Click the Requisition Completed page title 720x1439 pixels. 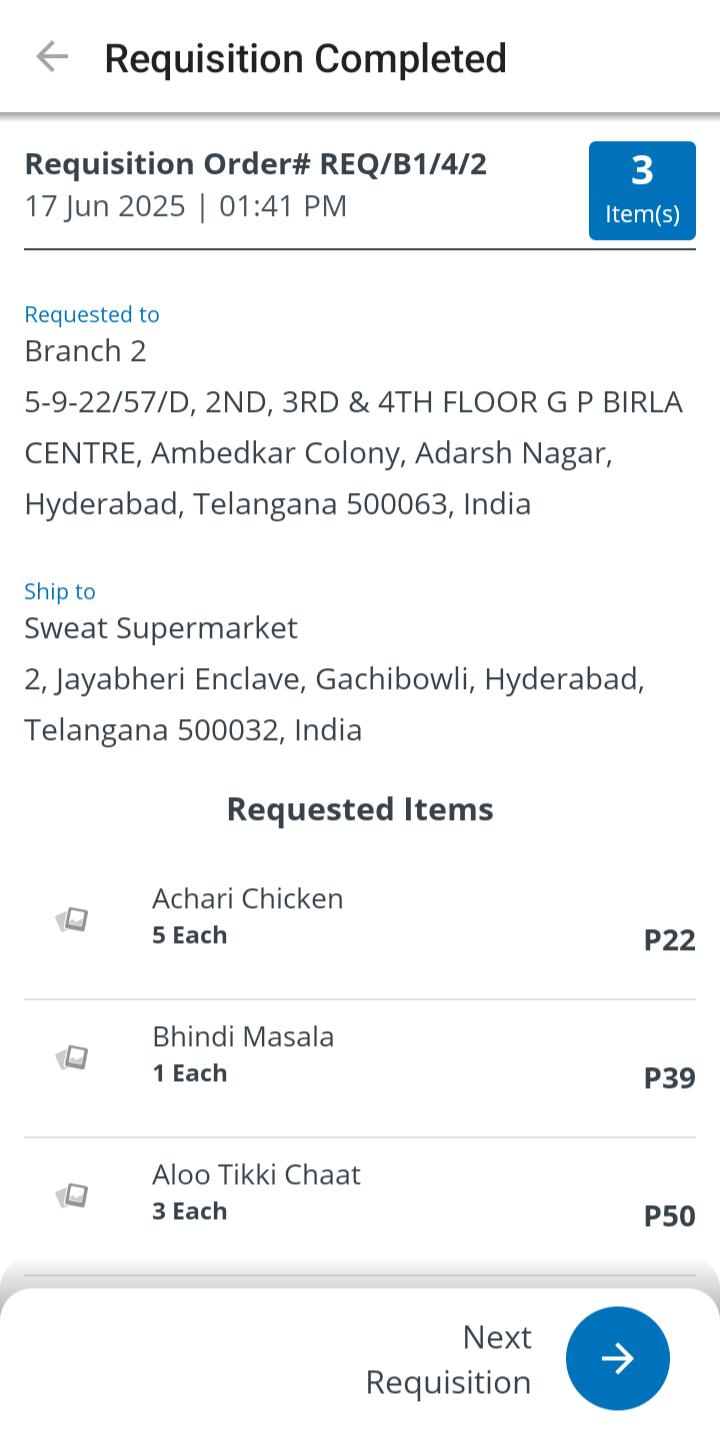305,58
